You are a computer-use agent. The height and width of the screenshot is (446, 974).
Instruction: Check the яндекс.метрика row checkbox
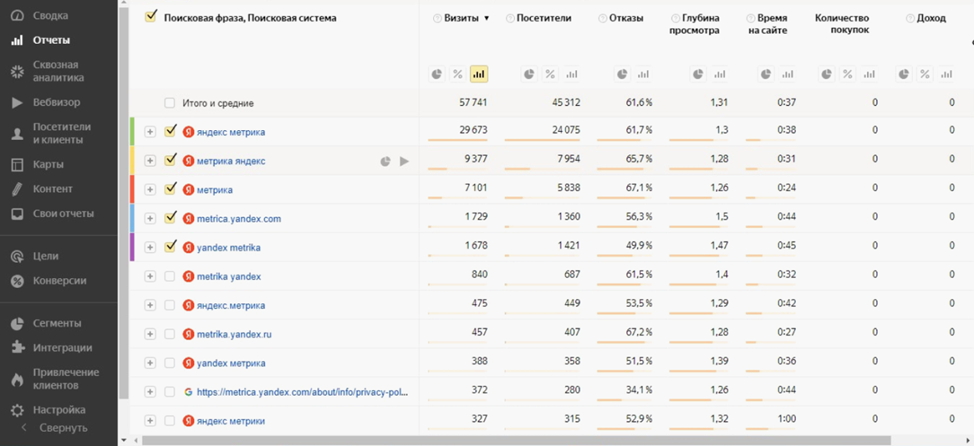[170, 305]
